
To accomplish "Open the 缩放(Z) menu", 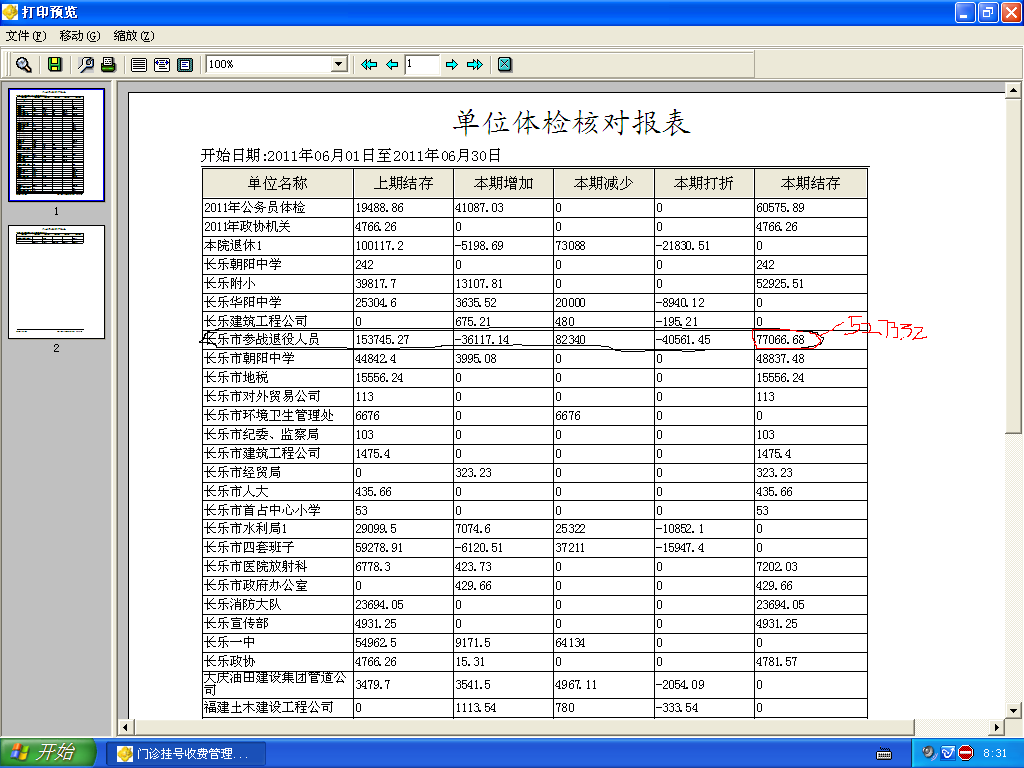I will [x=134, y=36].
